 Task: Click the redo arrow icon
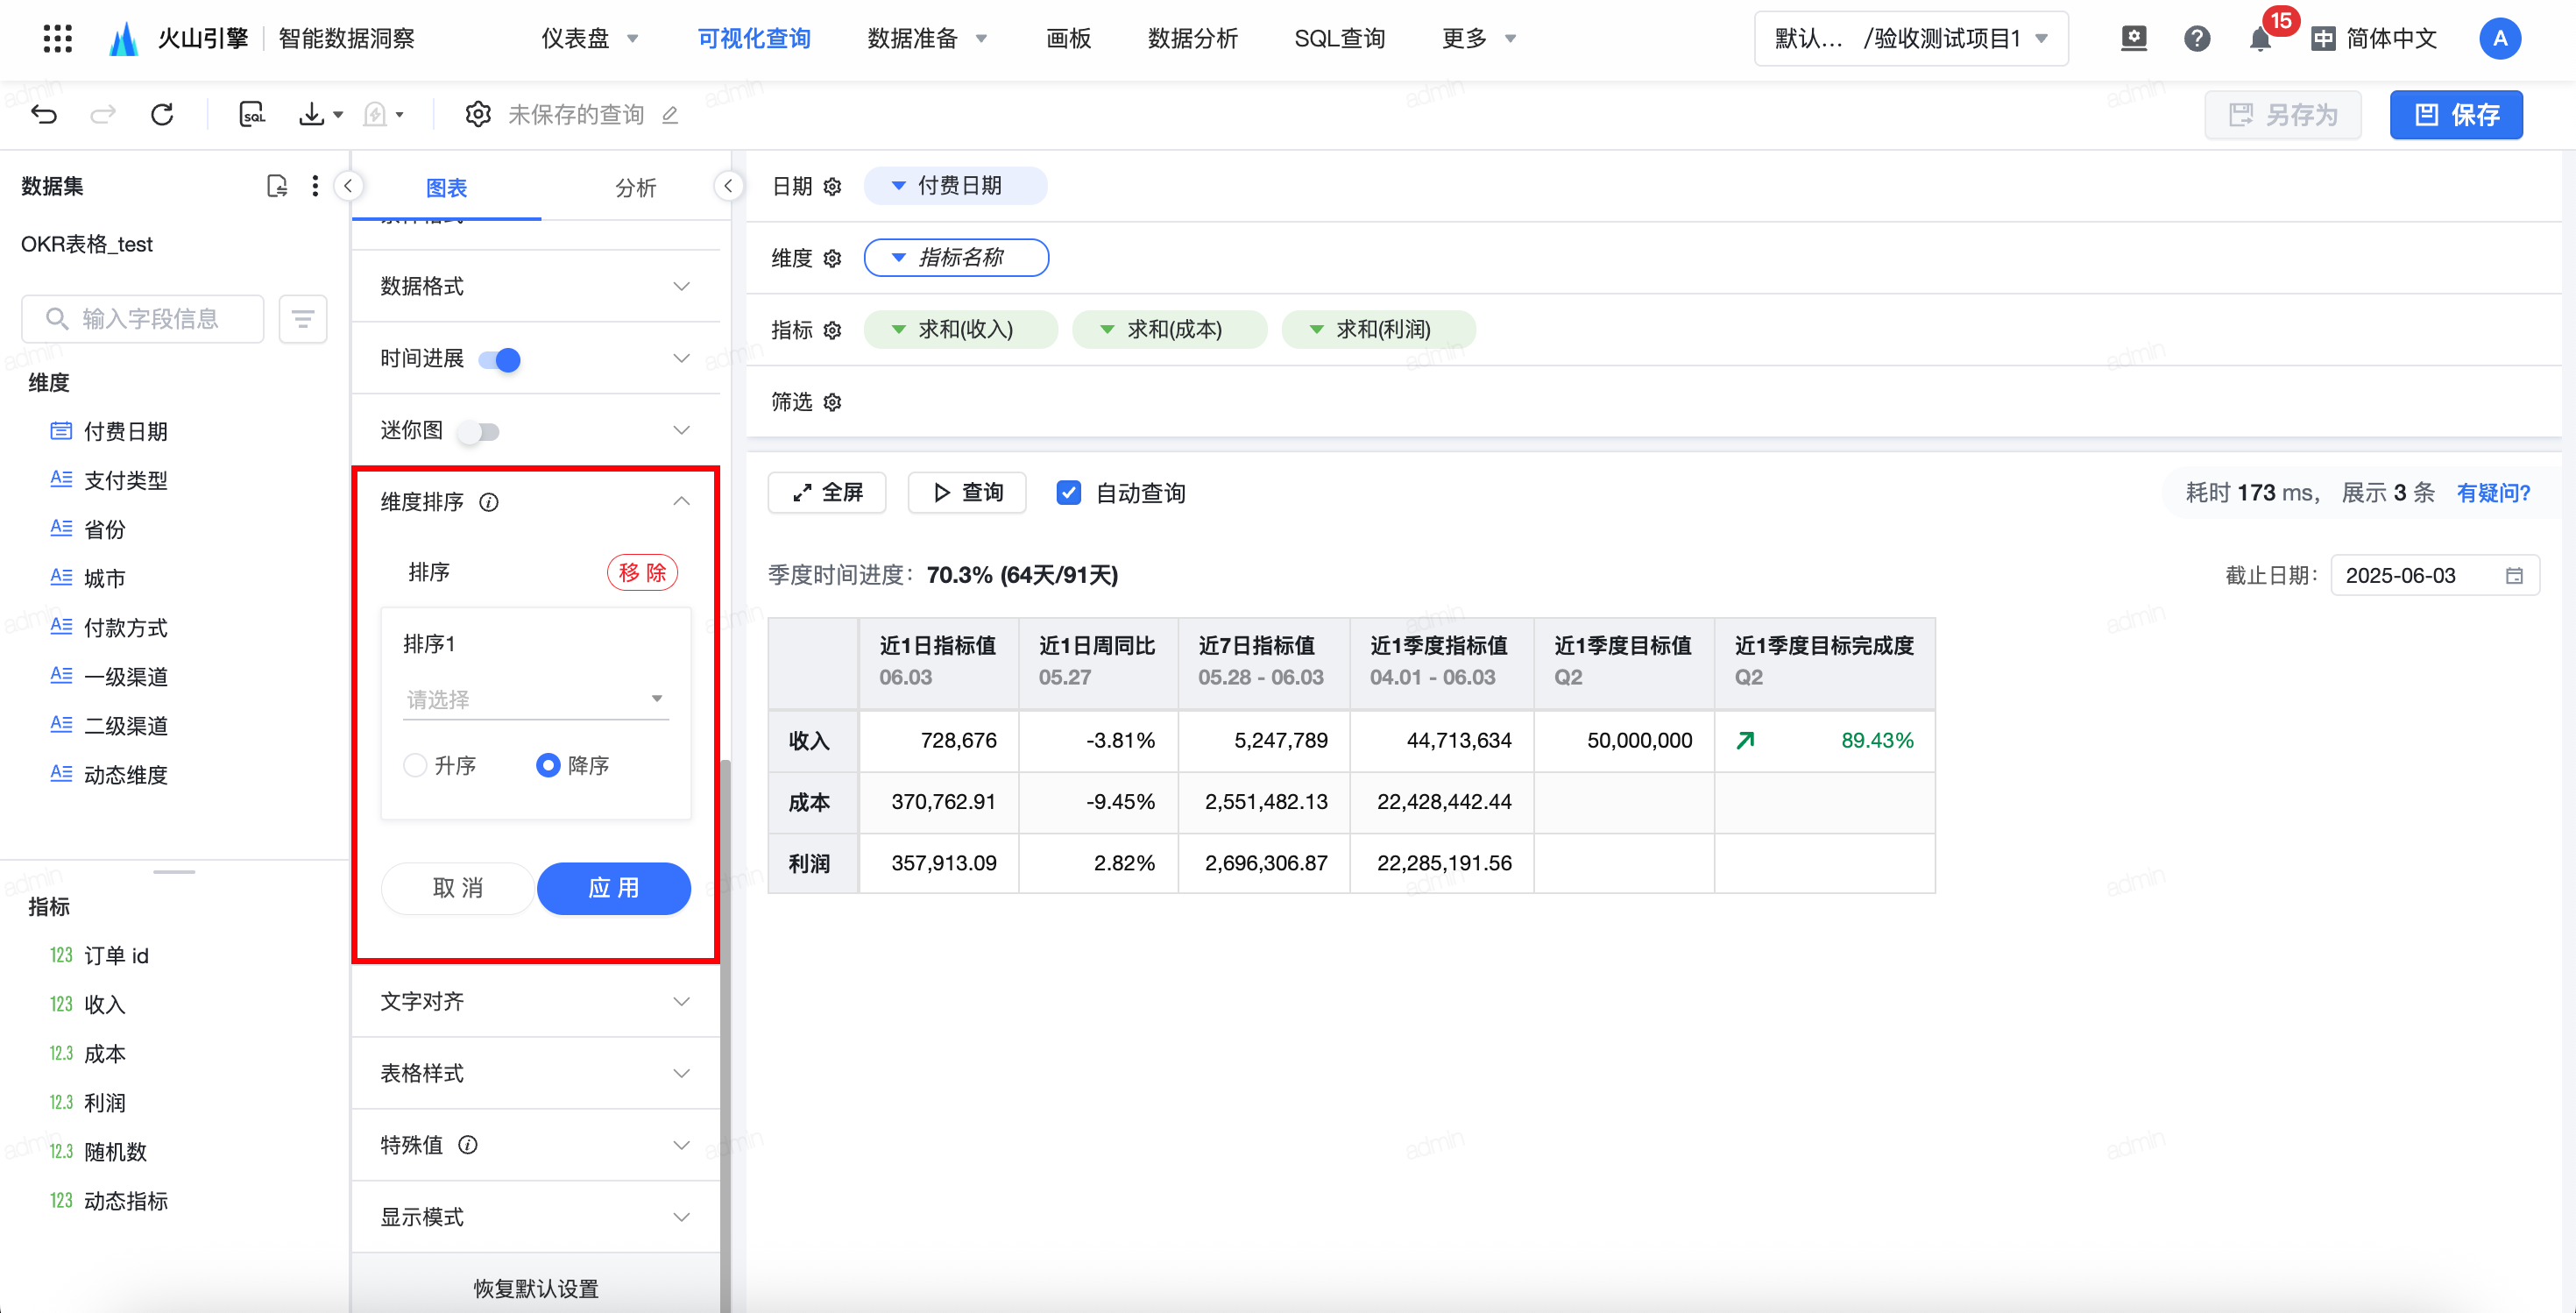pyautogui.click(x=103, y=115)
